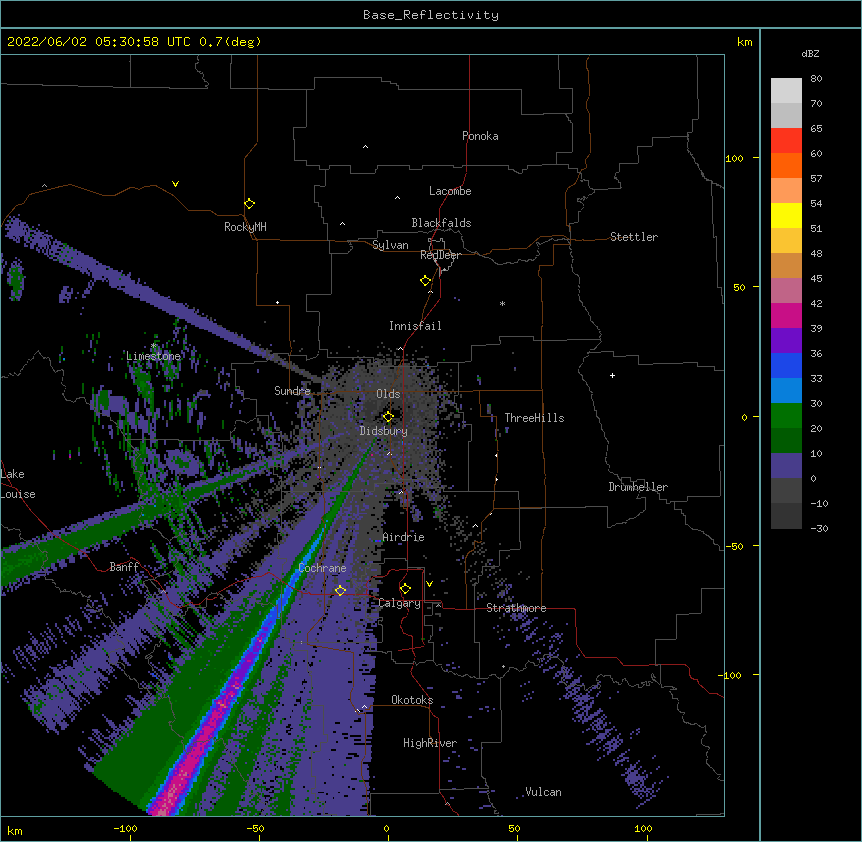The width and height of the screenshot is (862, 842).
Task: Click the Didsbury label
Action: click(x=384, y=431)
